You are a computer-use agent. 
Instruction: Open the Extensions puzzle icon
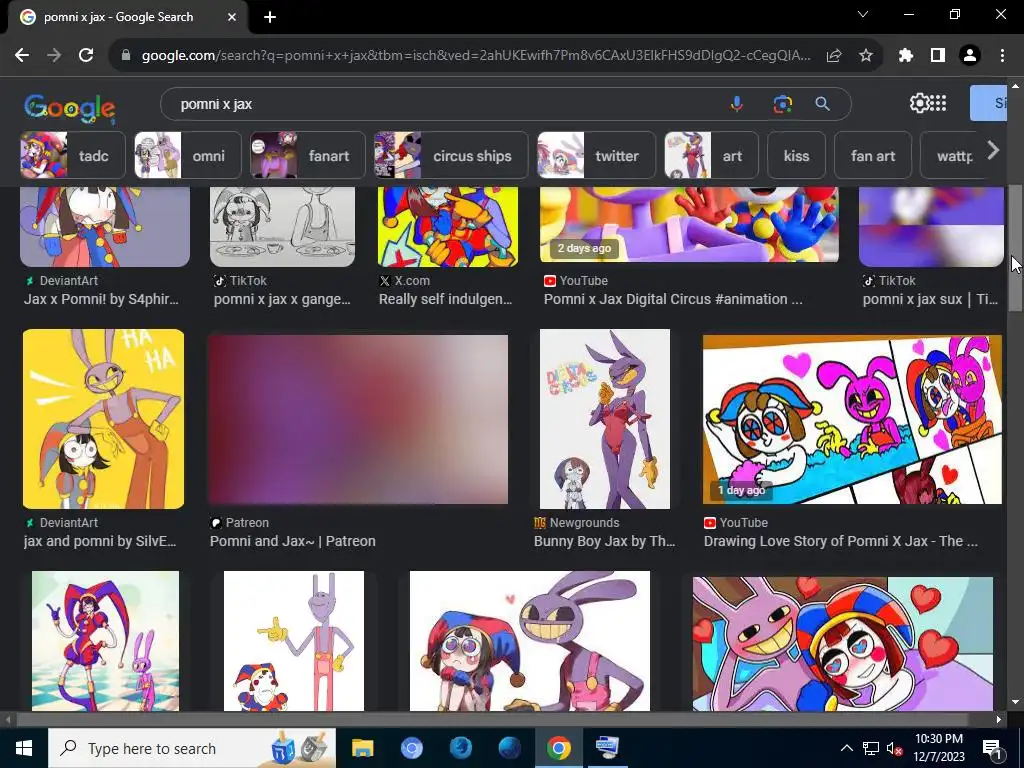pos(906,56)
